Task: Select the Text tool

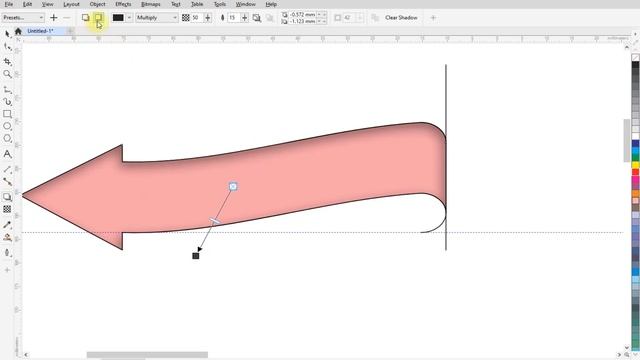Action: (7, 154)
